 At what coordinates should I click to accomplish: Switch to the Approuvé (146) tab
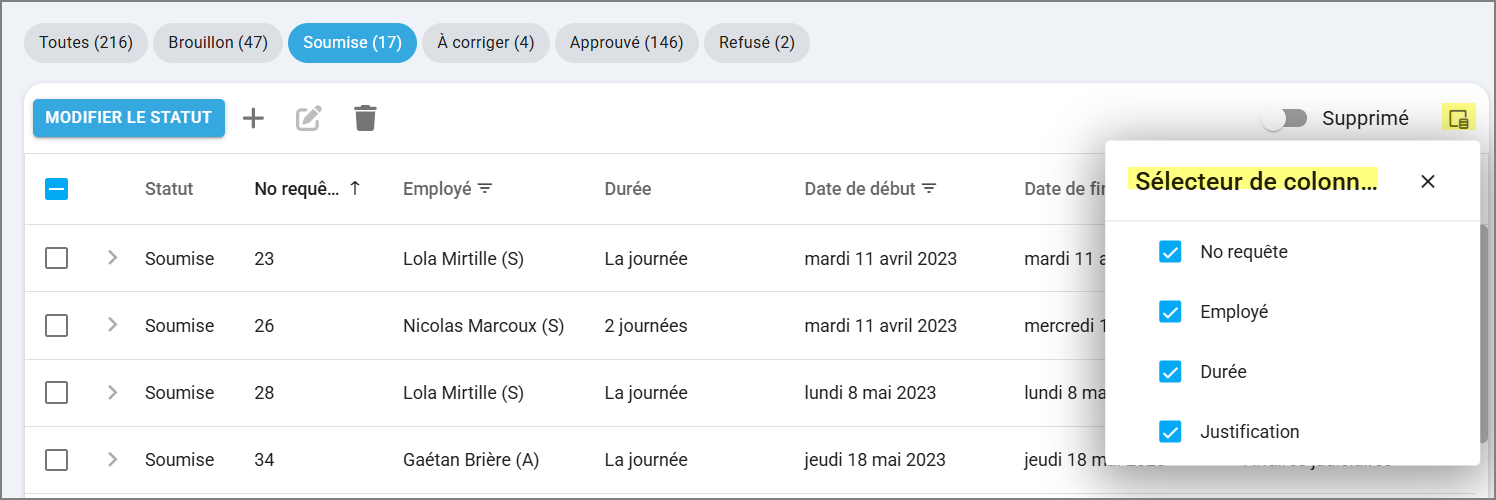pyautogui.click(x=626, y=43)
